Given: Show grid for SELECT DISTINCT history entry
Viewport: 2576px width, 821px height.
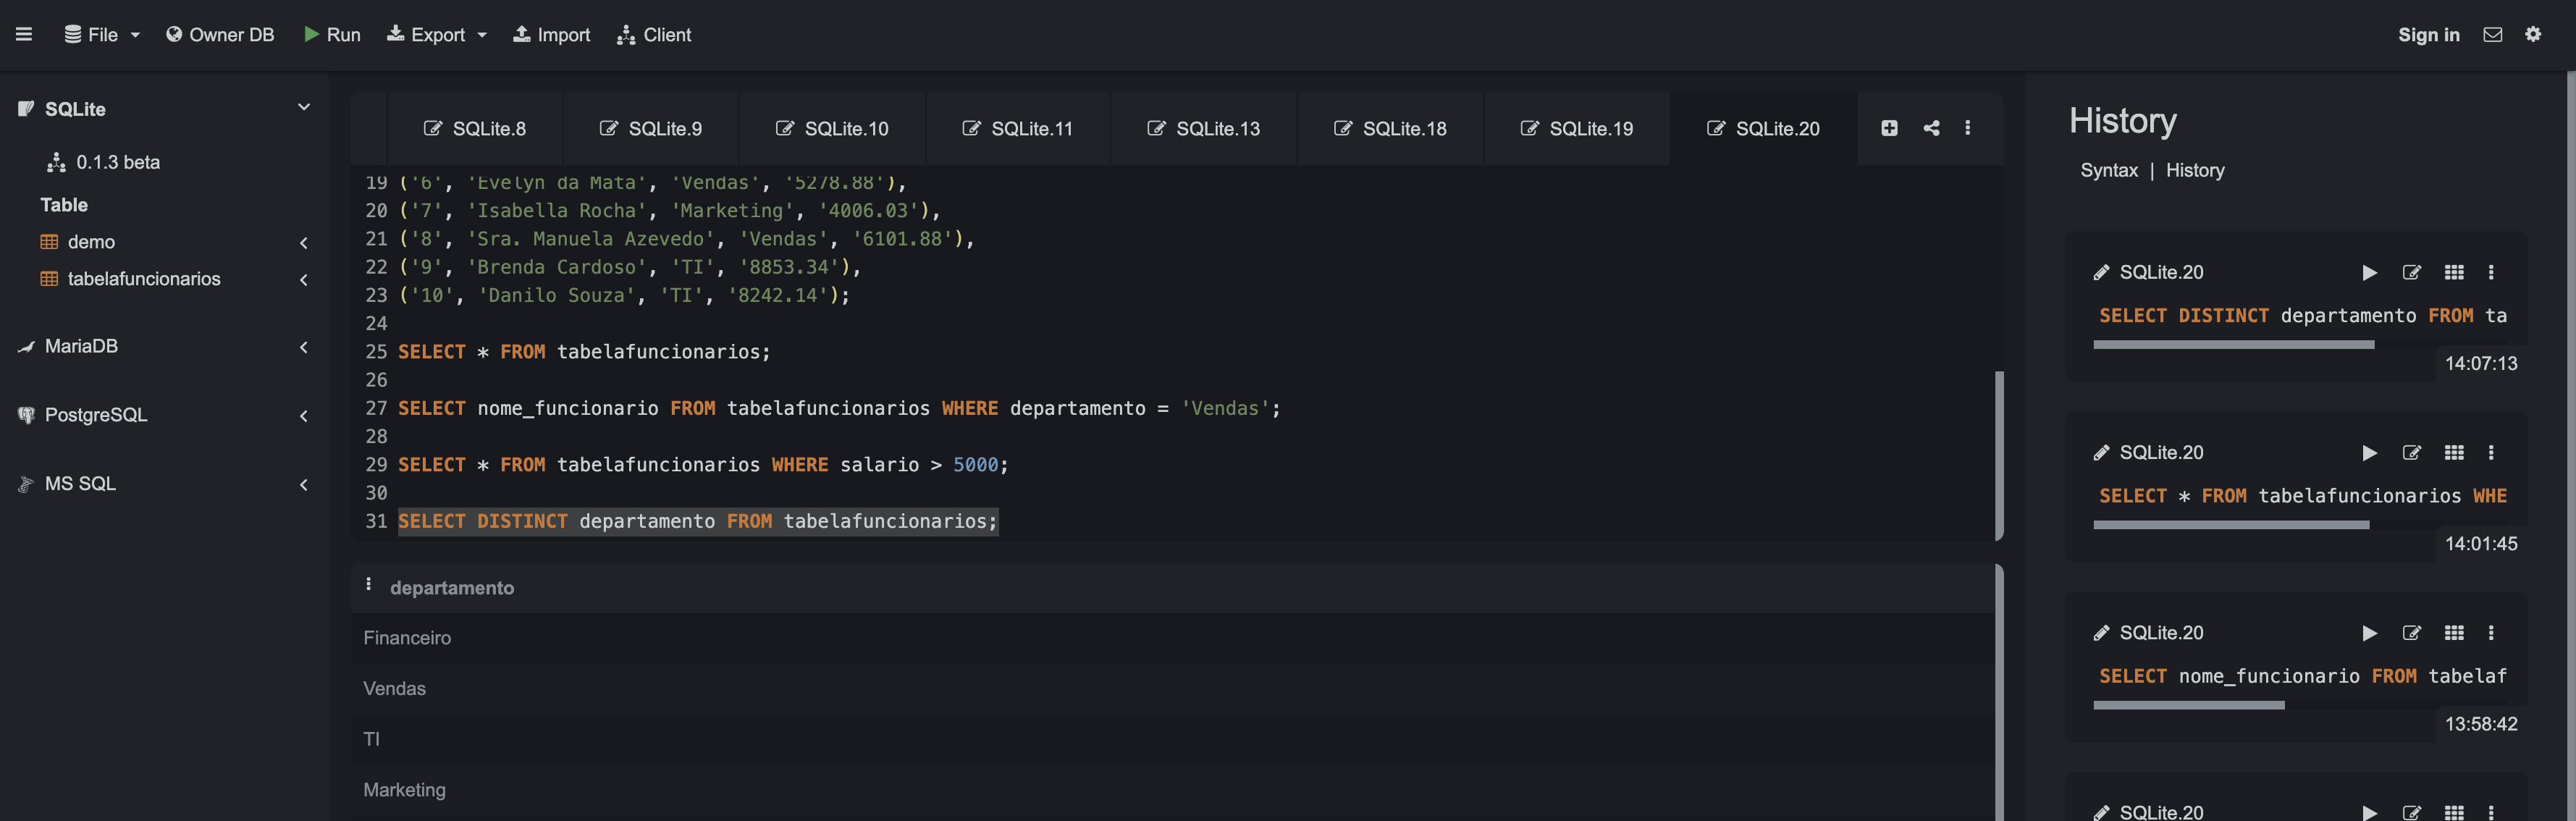Looking at the screenshot, I should point(2454,273).
